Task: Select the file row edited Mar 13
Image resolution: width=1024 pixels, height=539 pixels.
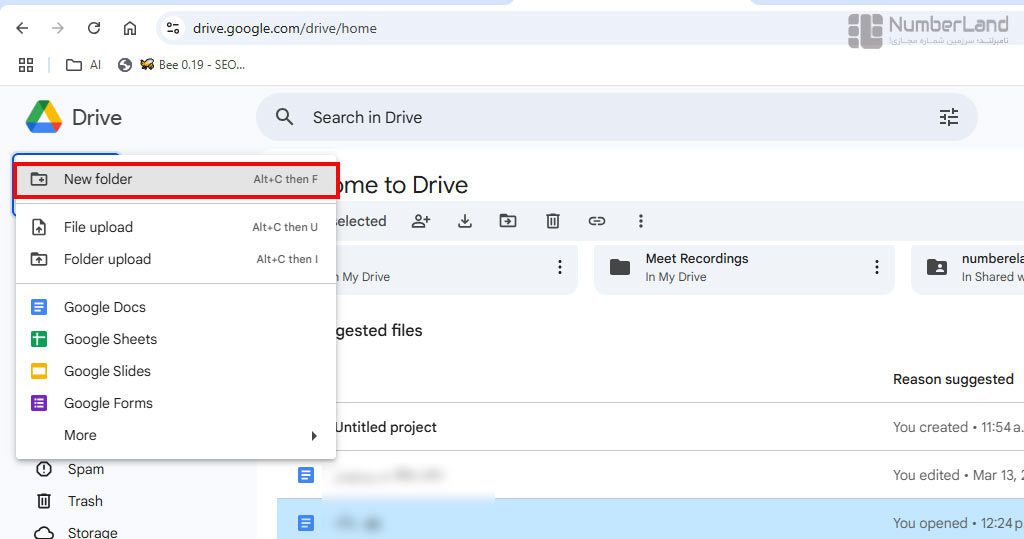Action: (650, 475)
